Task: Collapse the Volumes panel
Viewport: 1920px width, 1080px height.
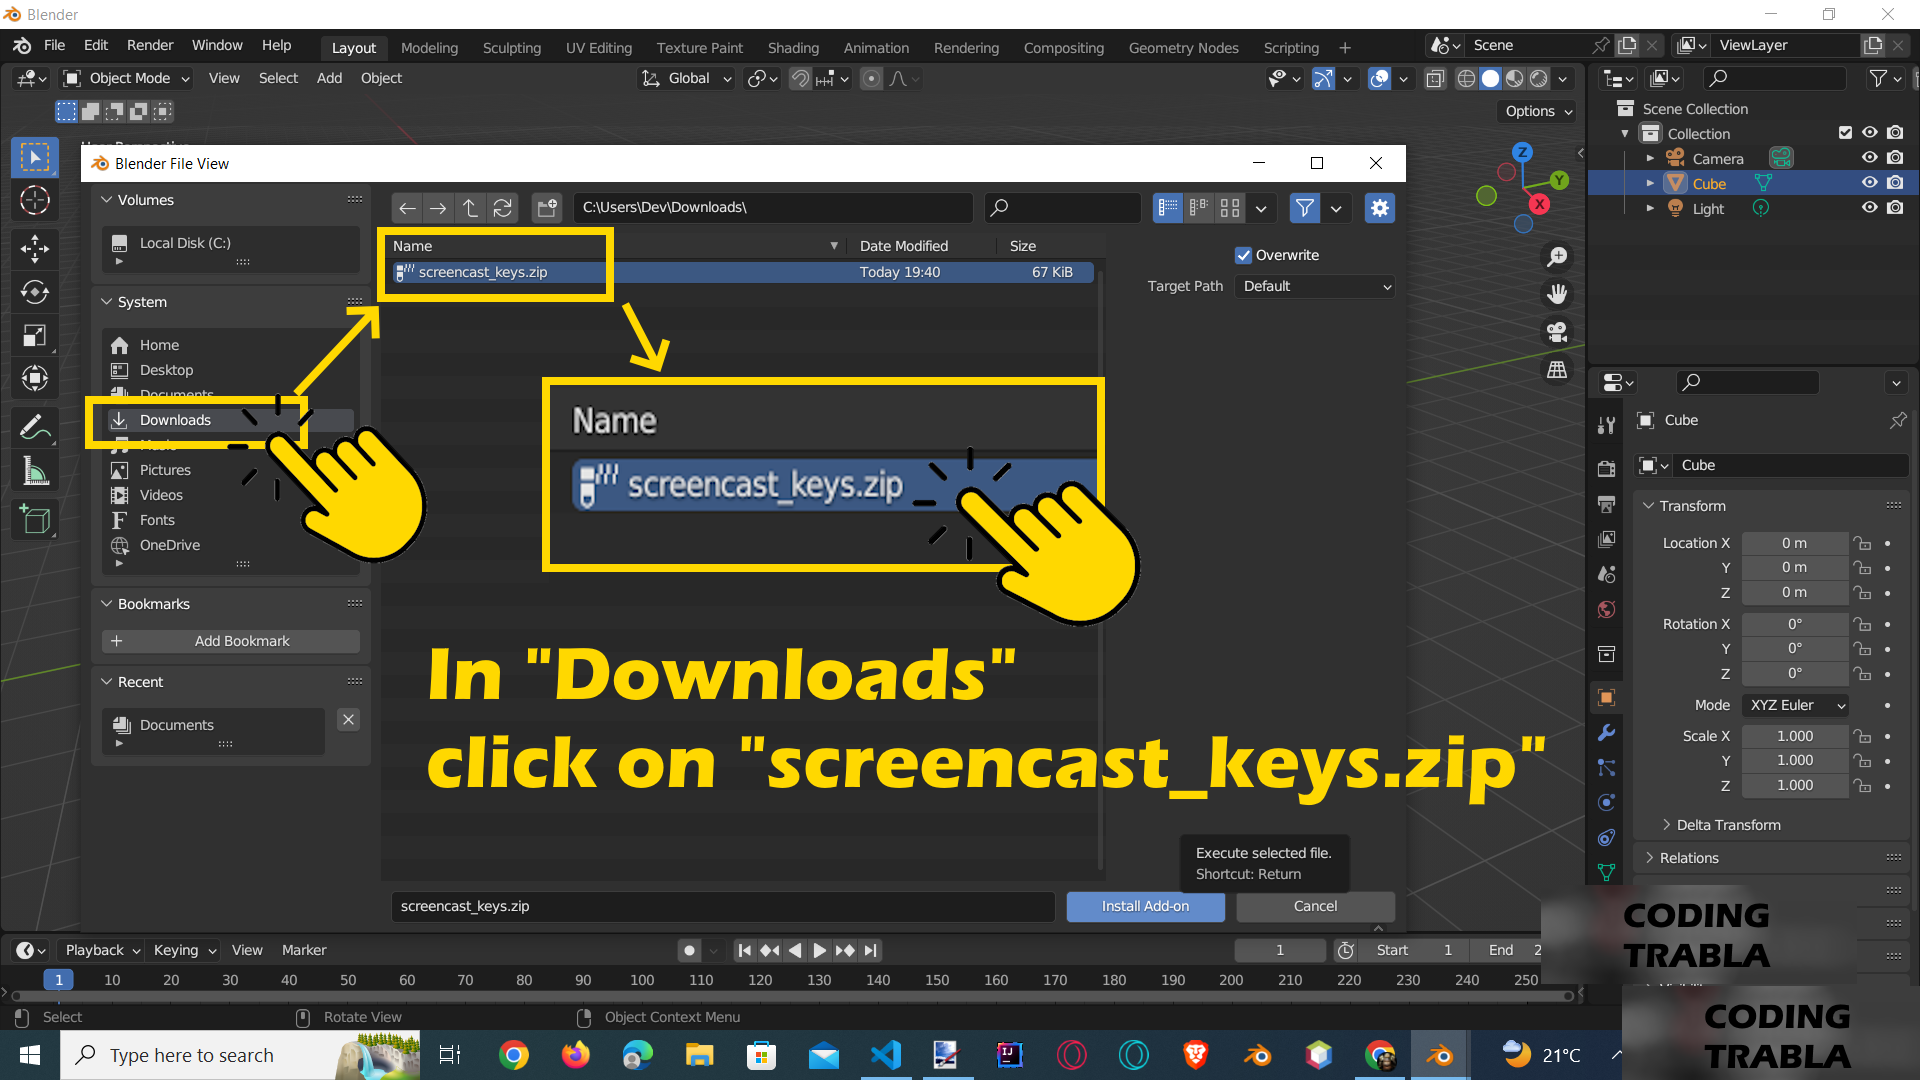Action: tap(107, 200)
